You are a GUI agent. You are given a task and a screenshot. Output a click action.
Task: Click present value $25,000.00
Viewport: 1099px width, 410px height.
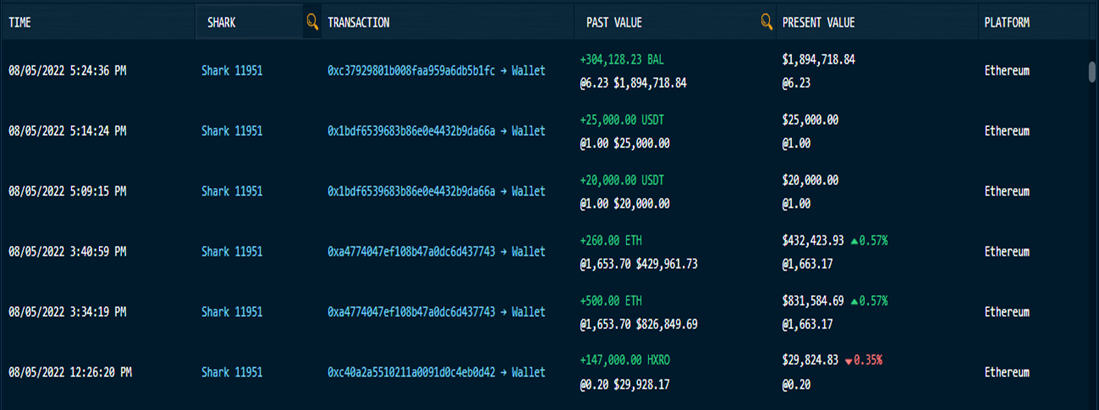[x=810, y=120]
